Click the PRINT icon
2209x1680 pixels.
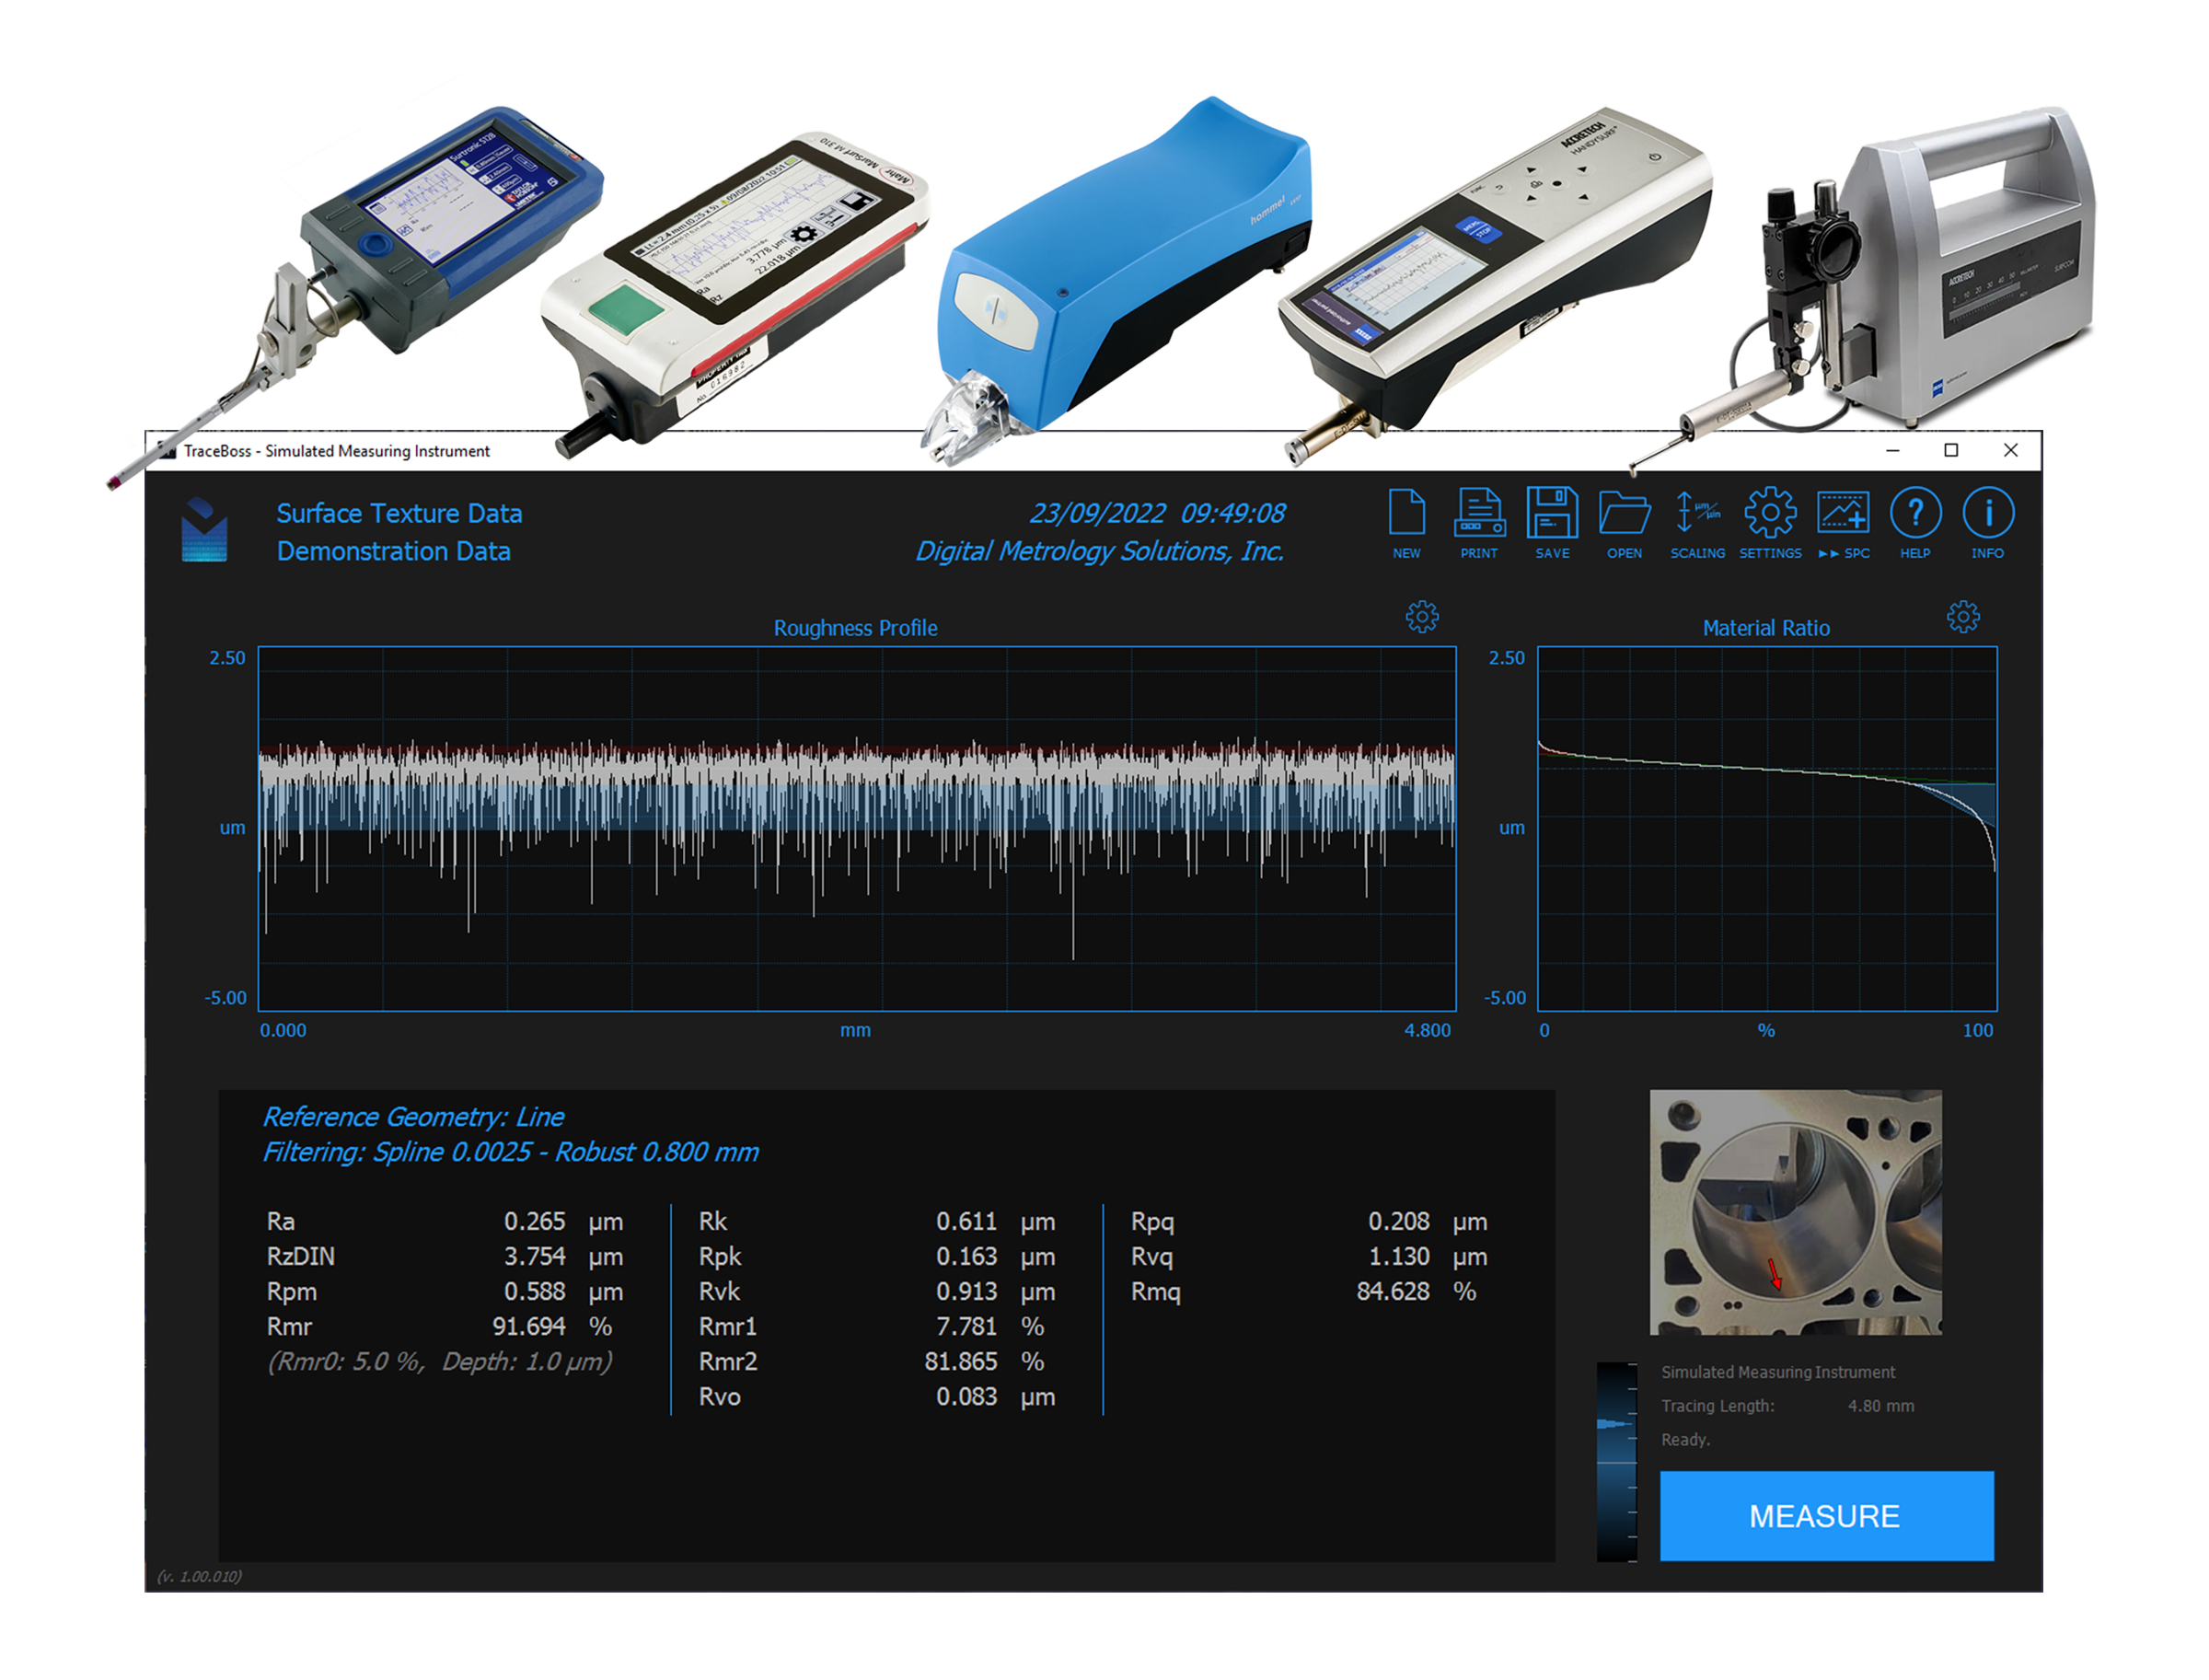click(x=1478, y=514)
